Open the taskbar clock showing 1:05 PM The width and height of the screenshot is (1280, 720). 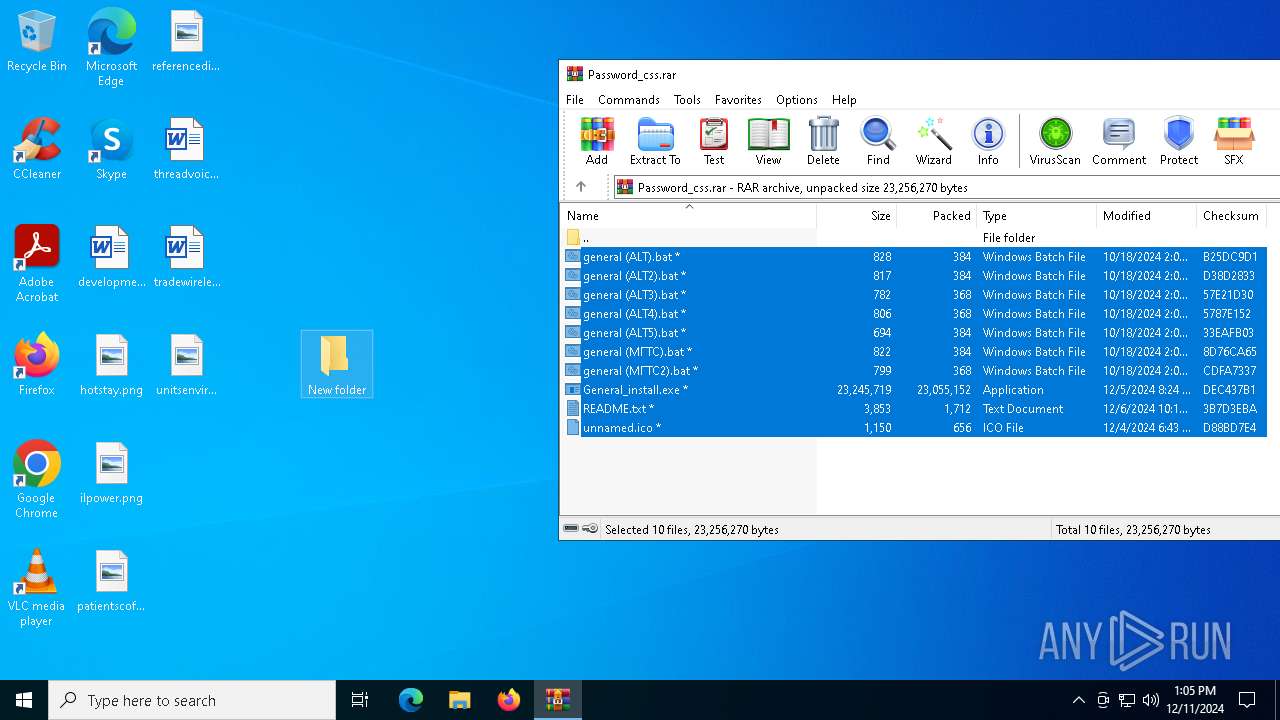(1195, 700)
